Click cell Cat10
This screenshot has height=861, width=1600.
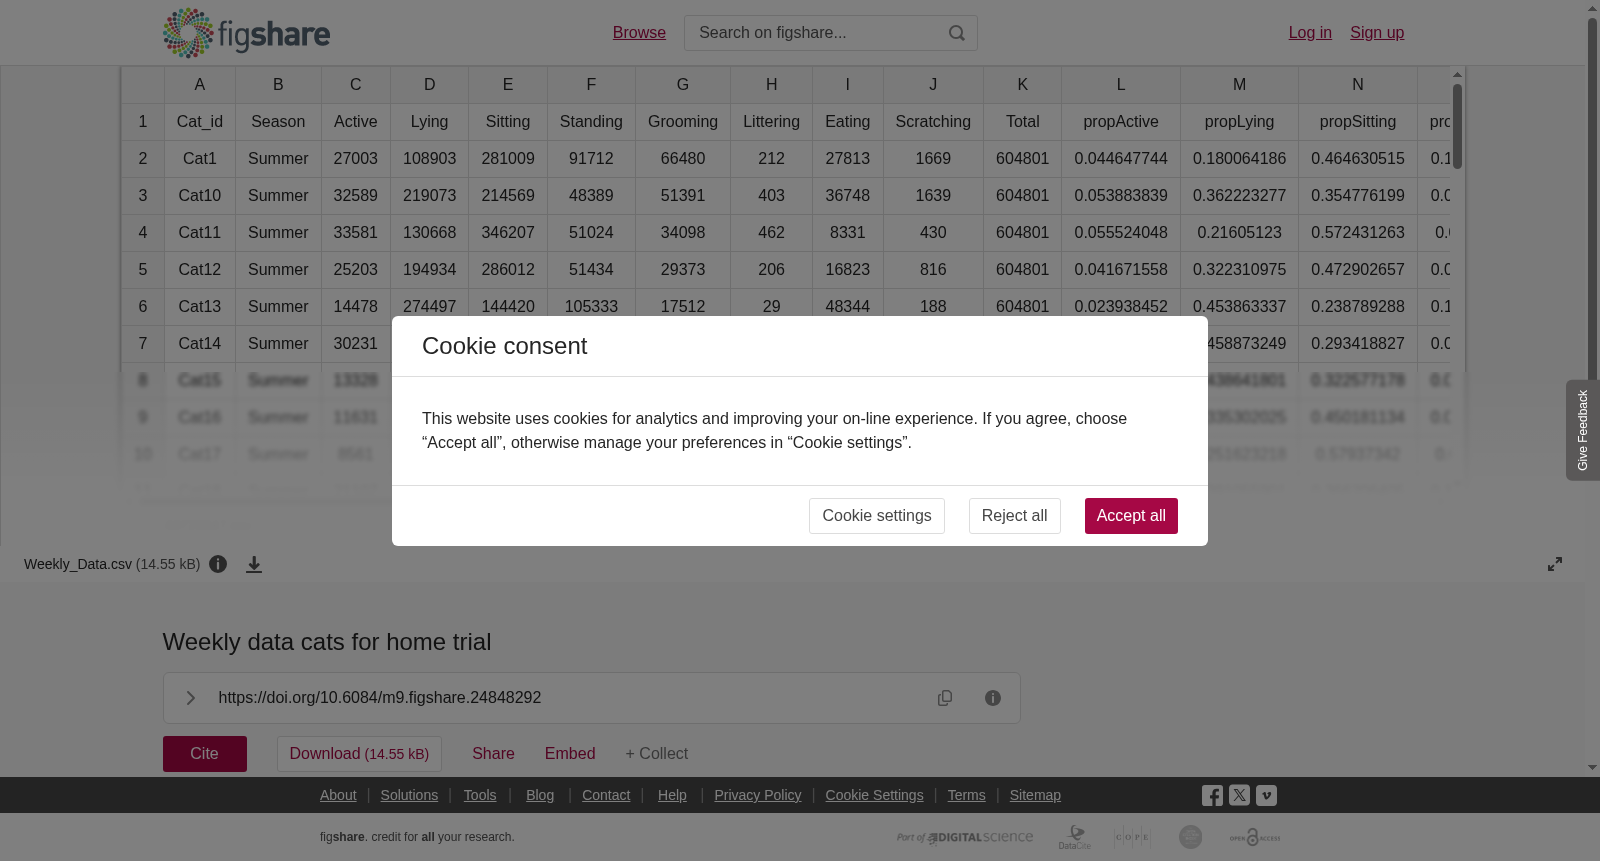coord(200,196)
